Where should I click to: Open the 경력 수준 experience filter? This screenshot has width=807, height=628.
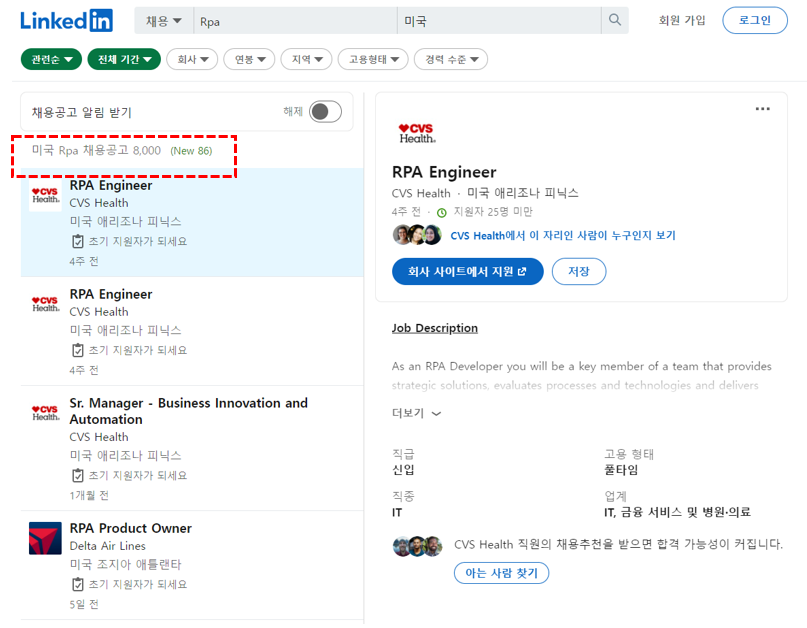tap(451, 59)
